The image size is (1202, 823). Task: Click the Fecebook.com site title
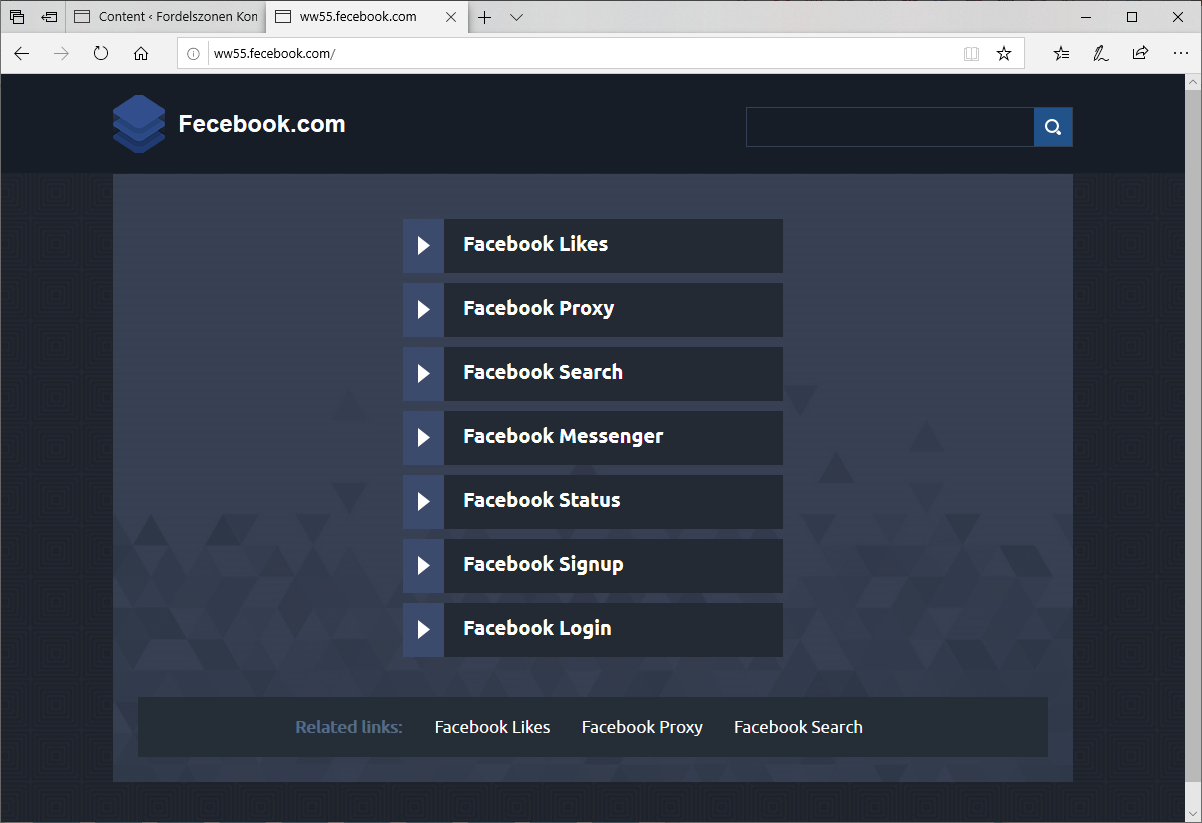click(262, 124)
